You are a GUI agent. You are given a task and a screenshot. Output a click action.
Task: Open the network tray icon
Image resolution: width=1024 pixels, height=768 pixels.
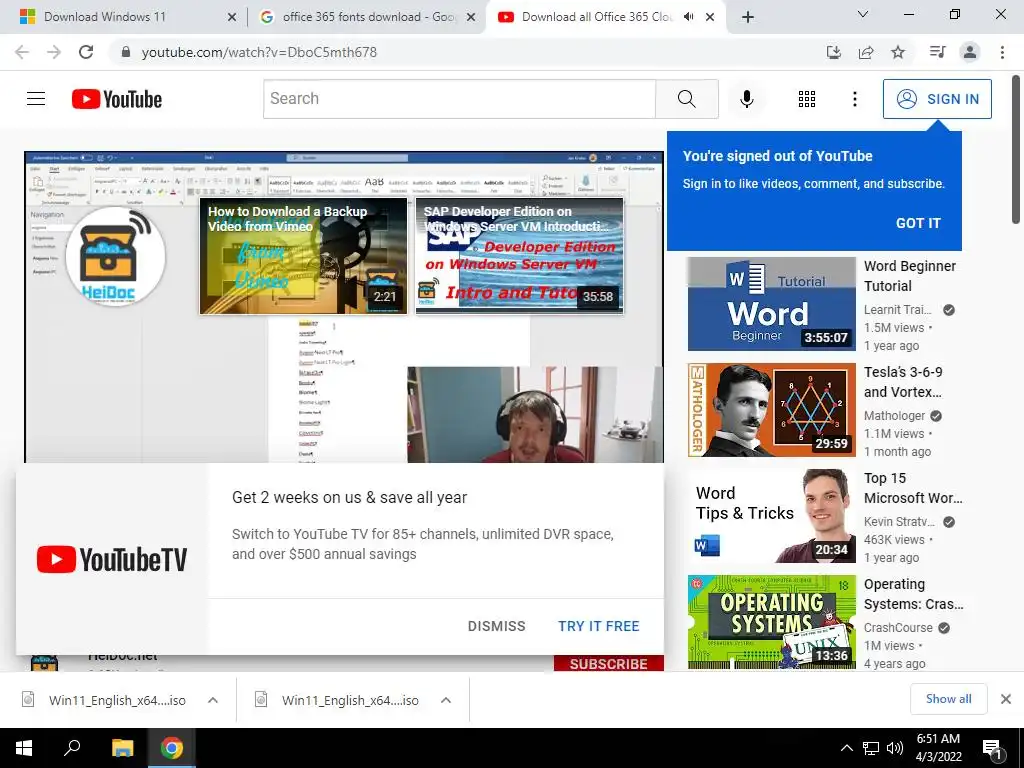[x=871, y=748]
